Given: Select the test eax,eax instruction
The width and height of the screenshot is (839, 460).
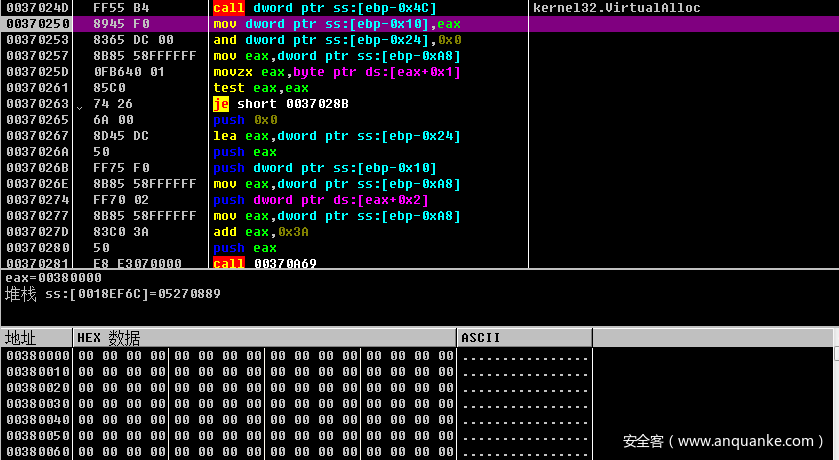Looking at the screenshot, I should tap(261, 88).
